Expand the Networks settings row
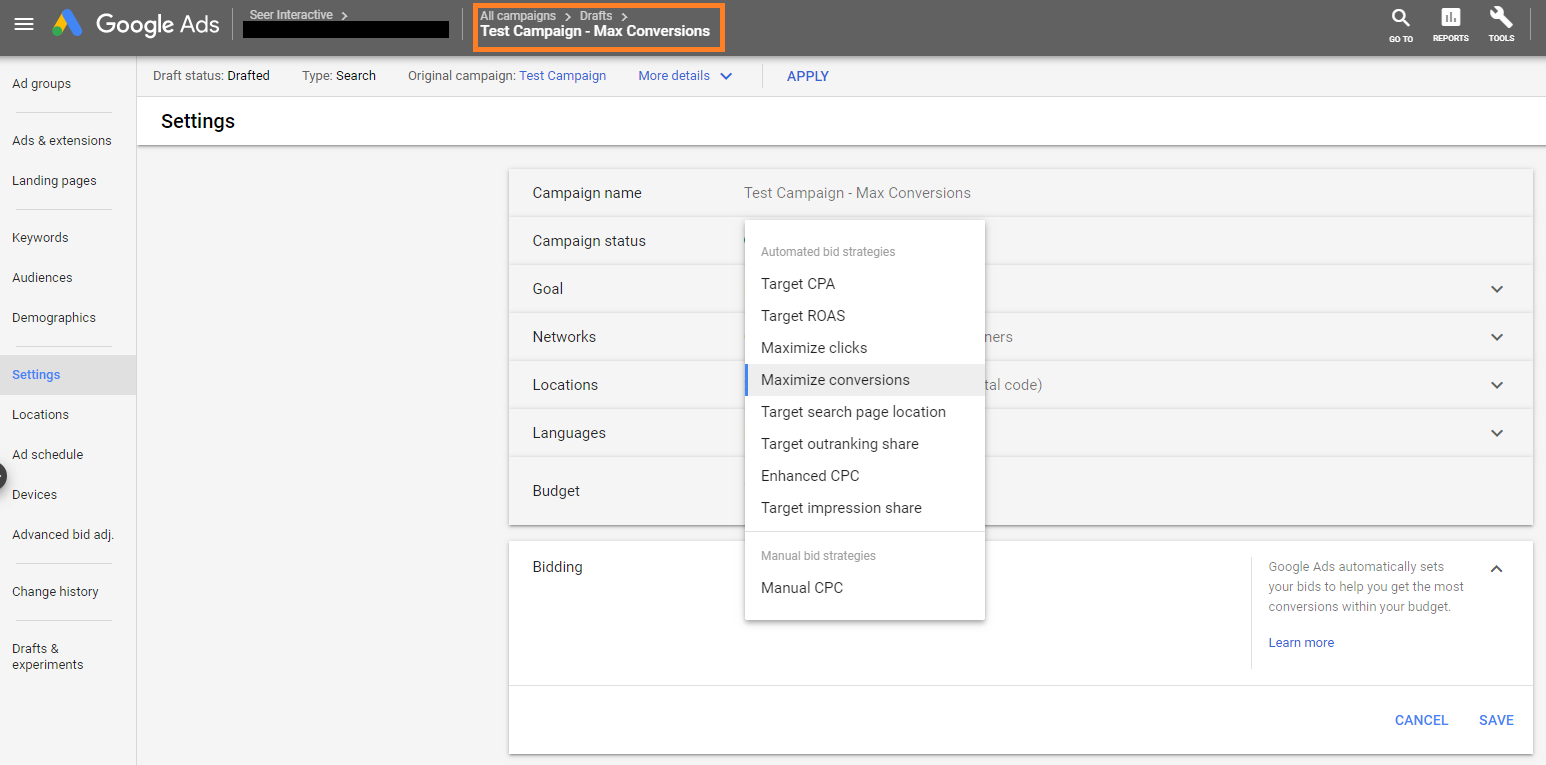 pyautogui.click(x=1496, y=337)
